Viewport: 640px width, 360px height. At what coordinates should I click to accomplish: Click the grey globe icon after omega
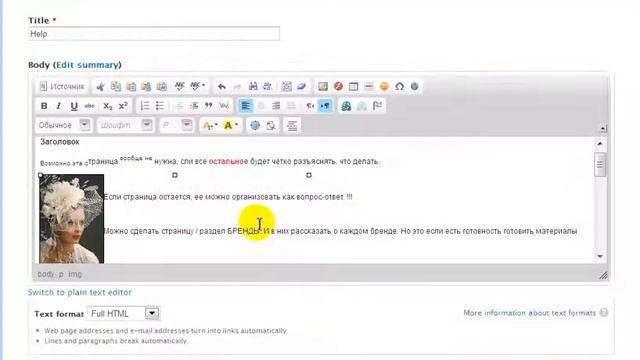[415, 86]
